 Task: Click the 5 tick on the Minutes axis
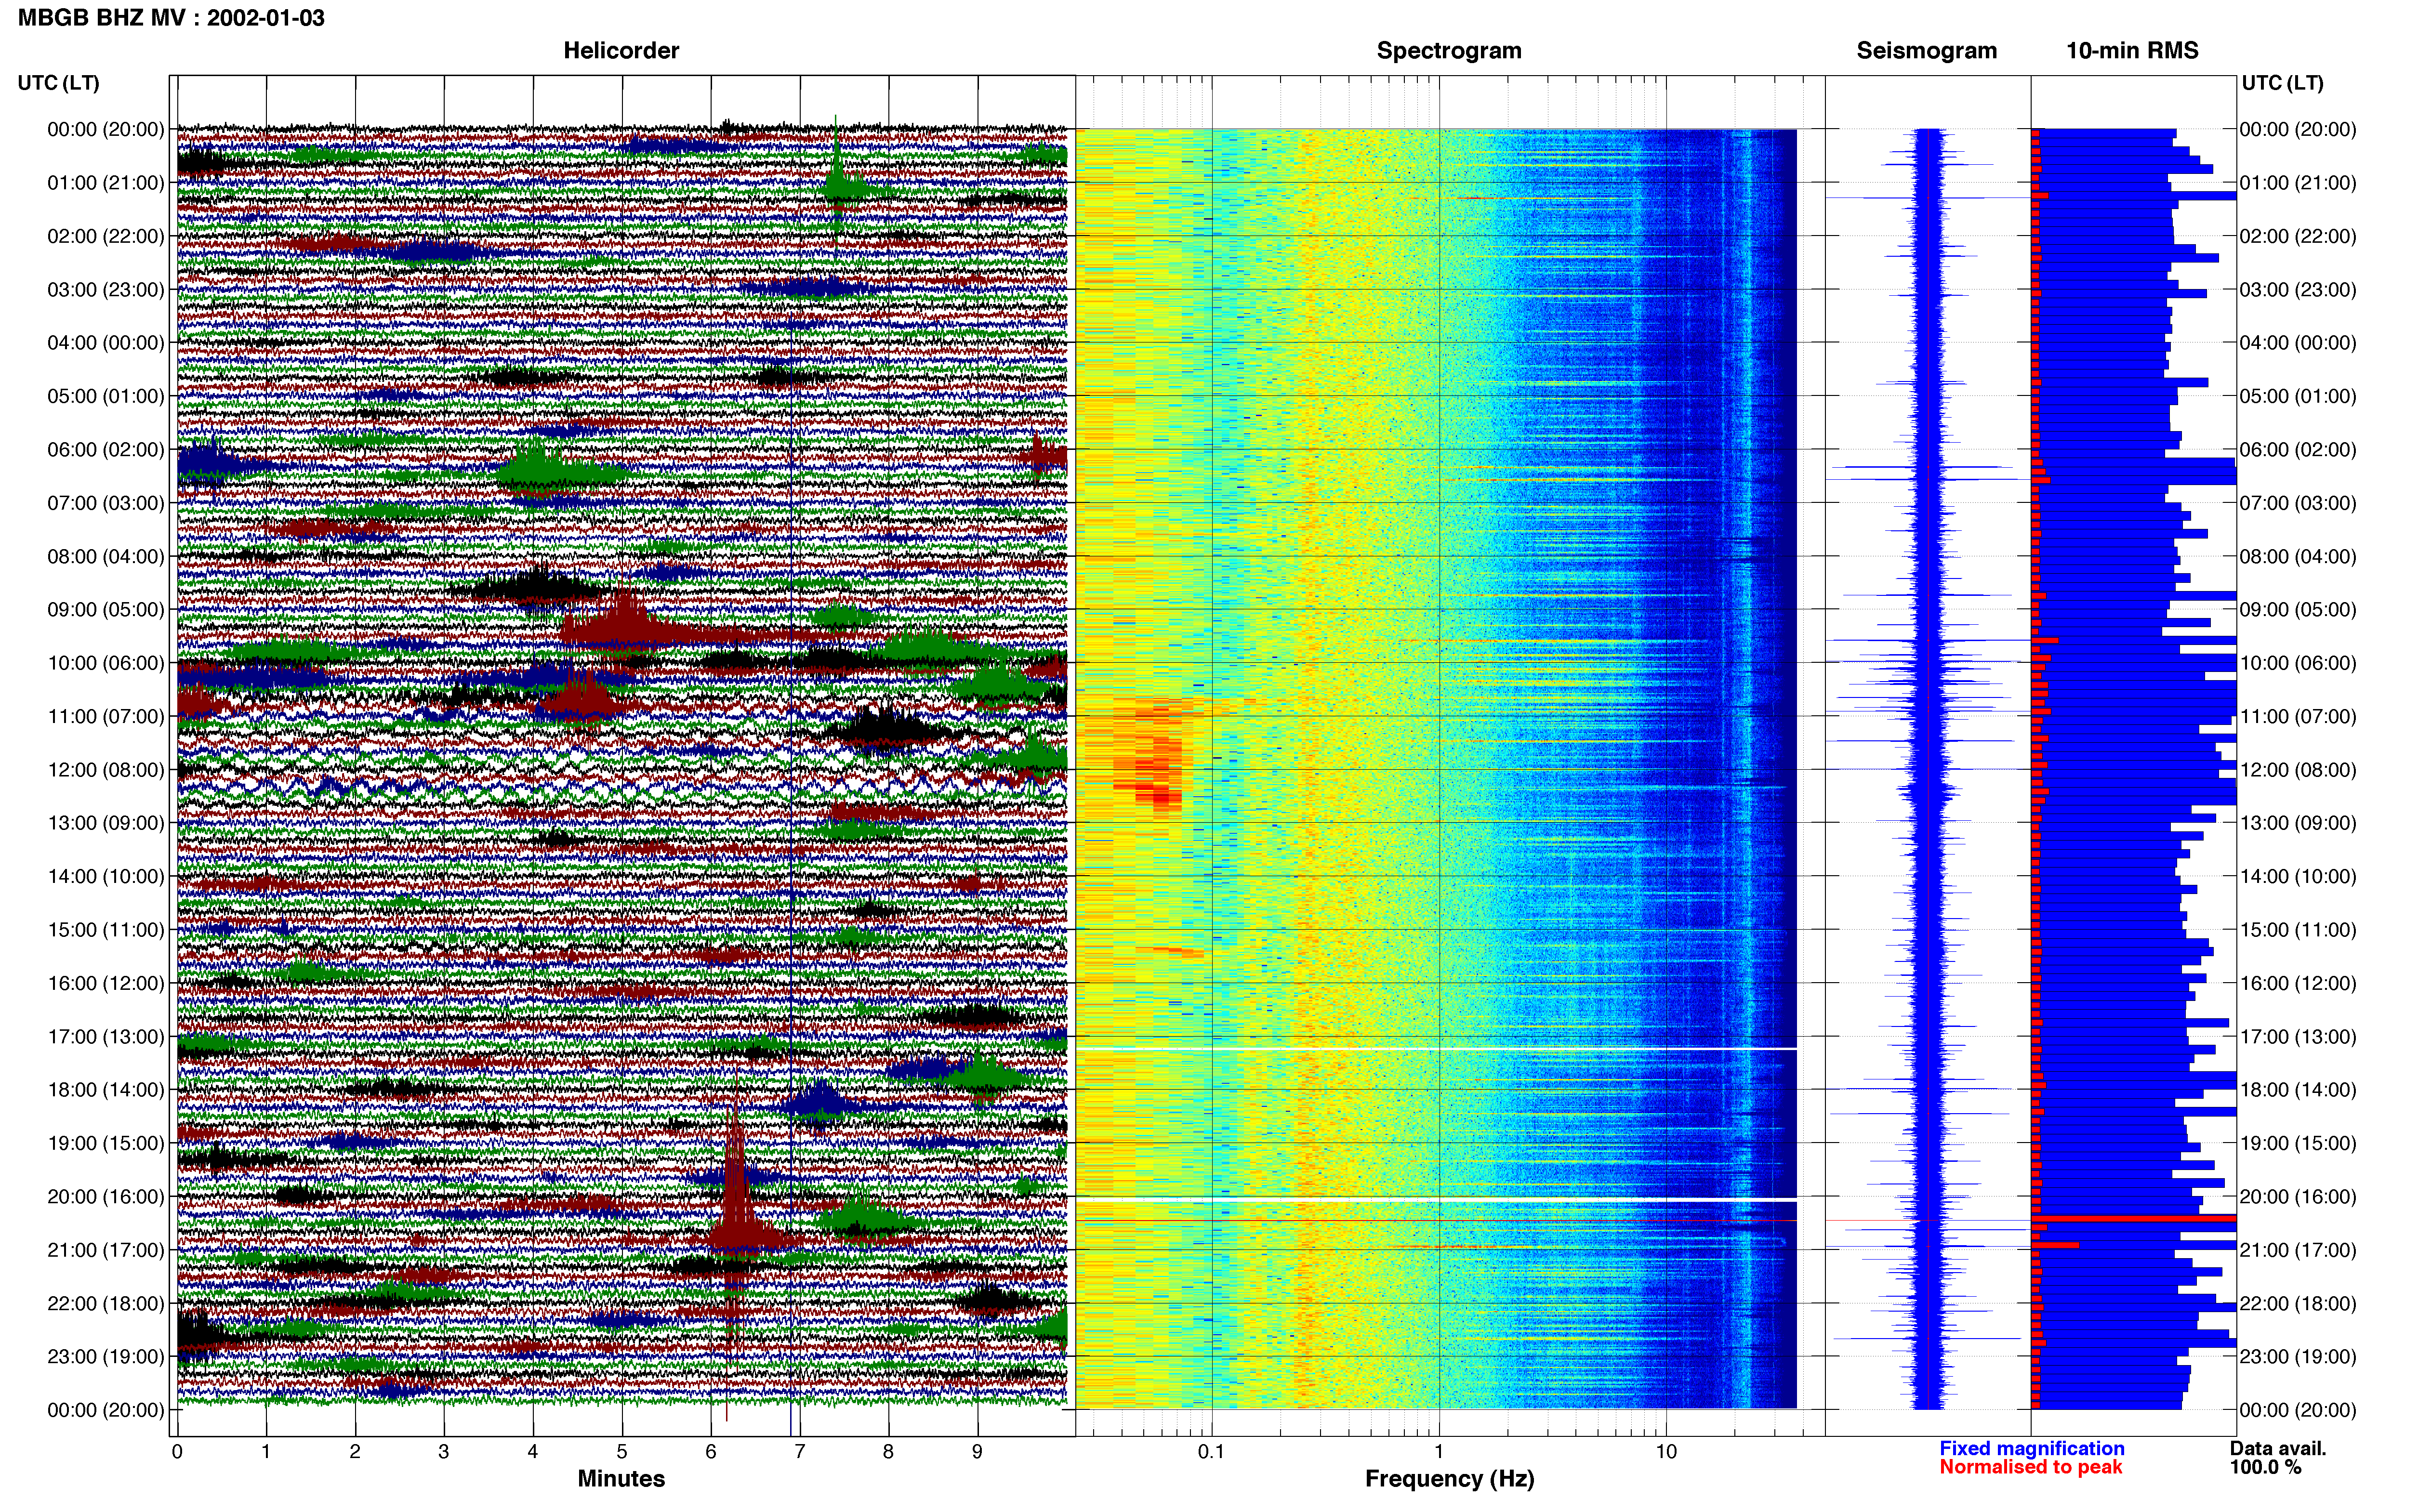pyautogui.click(x=622, y=1452)
